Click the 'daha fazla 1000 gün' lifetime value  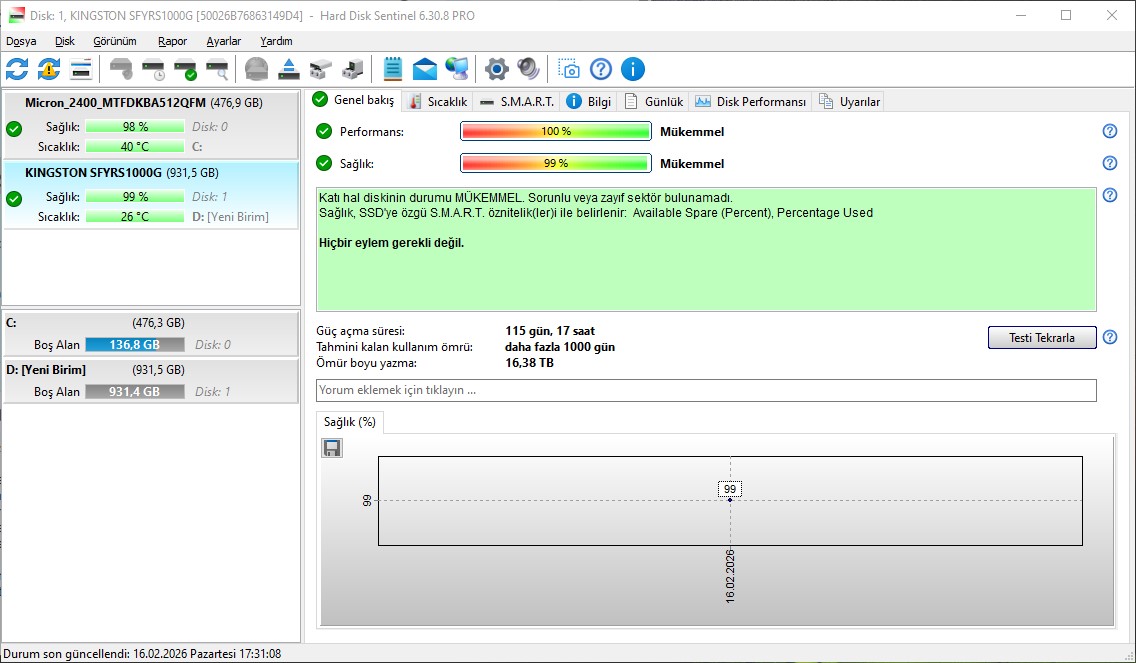(x=560, y=347)
